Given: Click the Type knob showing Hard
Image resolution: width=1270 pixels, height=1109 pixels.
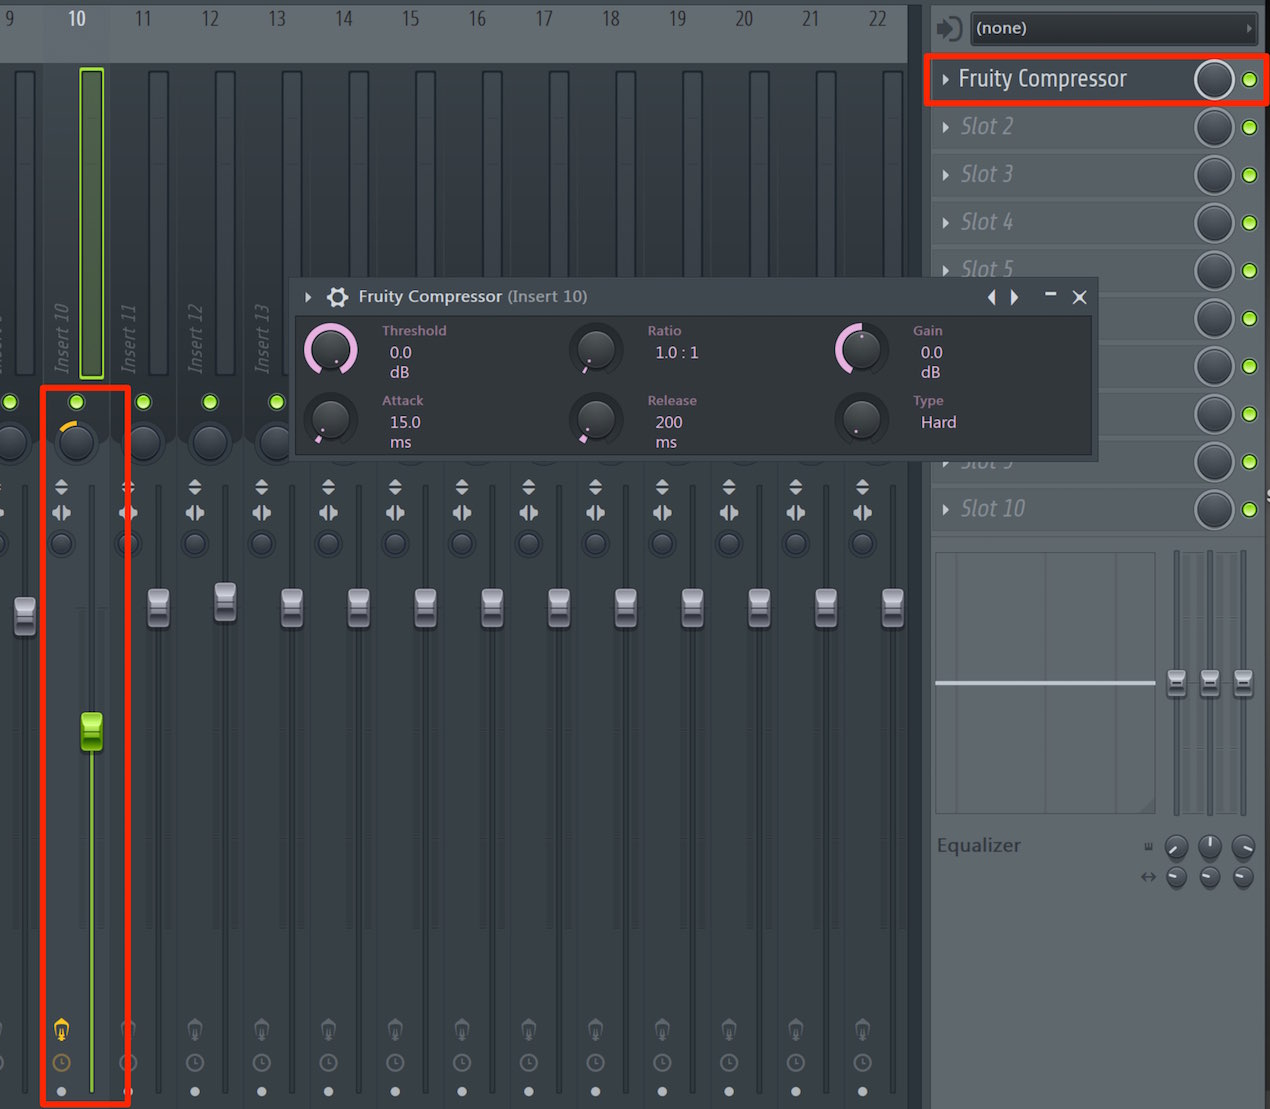Looking at the screenshot, I should tap(861, 420).
